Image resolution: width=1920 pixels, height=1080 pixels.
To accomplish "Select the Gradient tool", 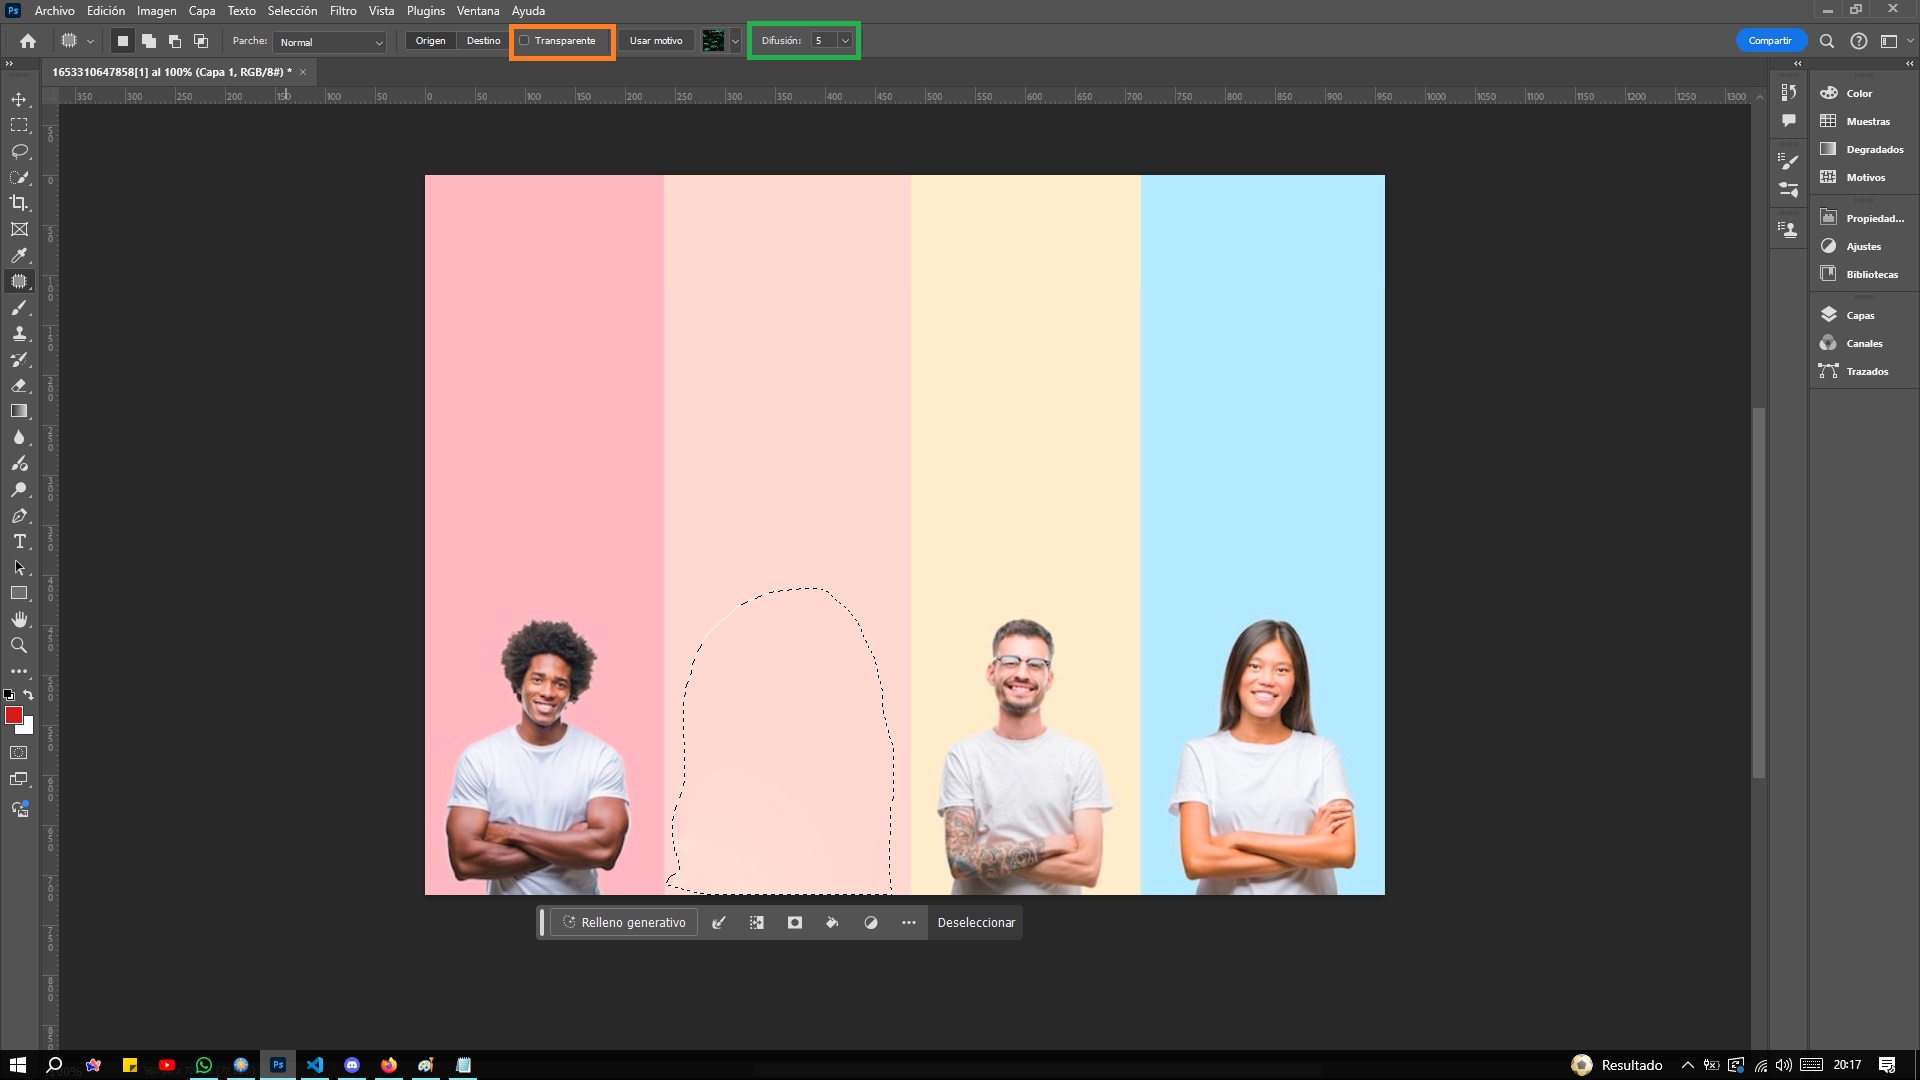I will pyautogui.click(x=19, y=411).
